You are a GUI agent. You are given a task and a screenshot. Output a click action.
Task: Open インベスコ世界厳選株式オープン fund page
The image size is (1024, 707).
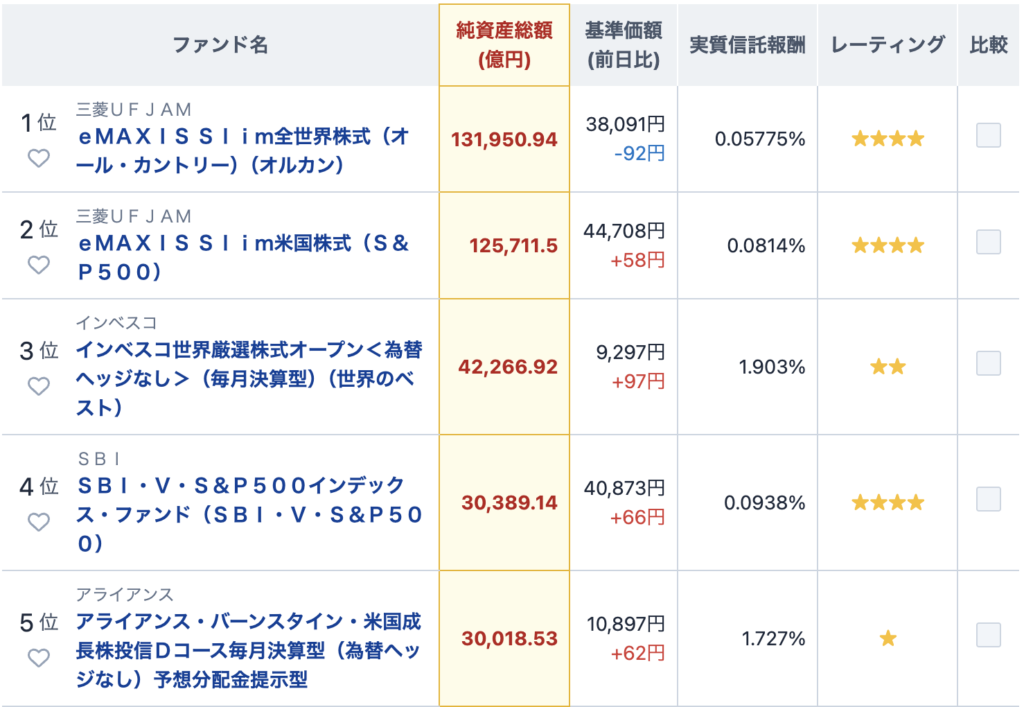click(x=249, y=379)
